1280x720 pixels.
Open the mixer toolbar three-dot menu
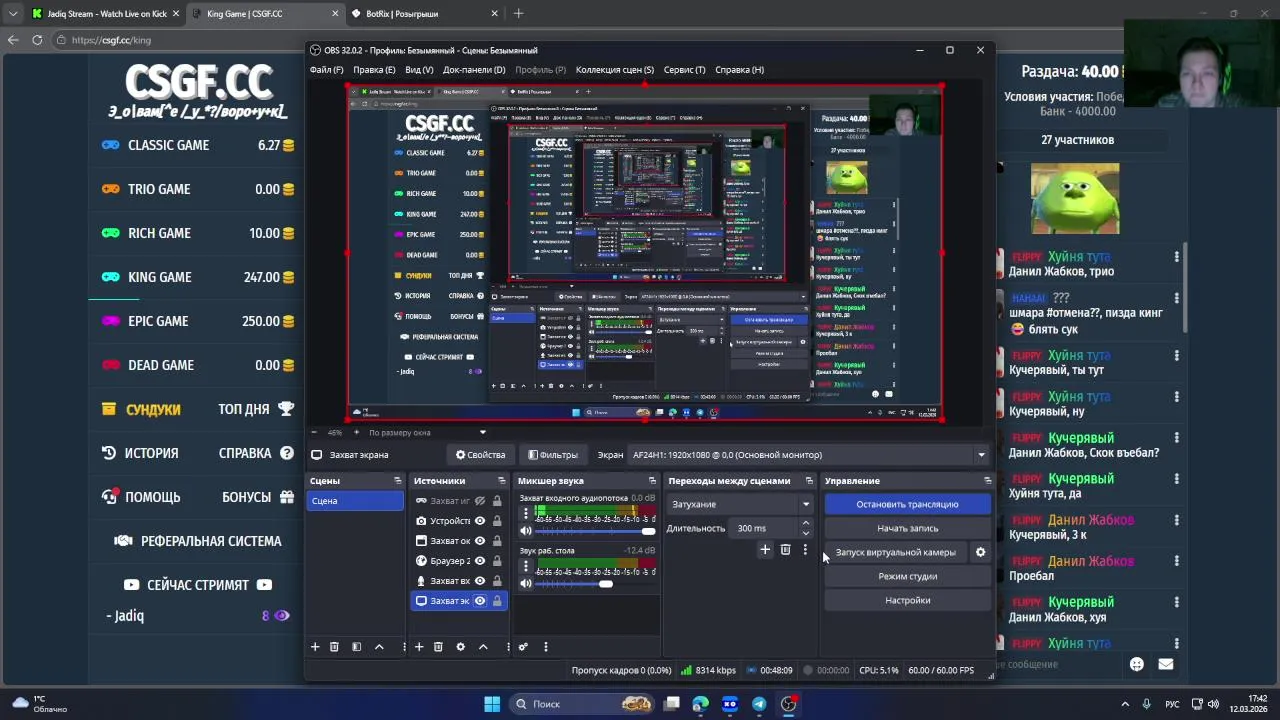point(545,647)
